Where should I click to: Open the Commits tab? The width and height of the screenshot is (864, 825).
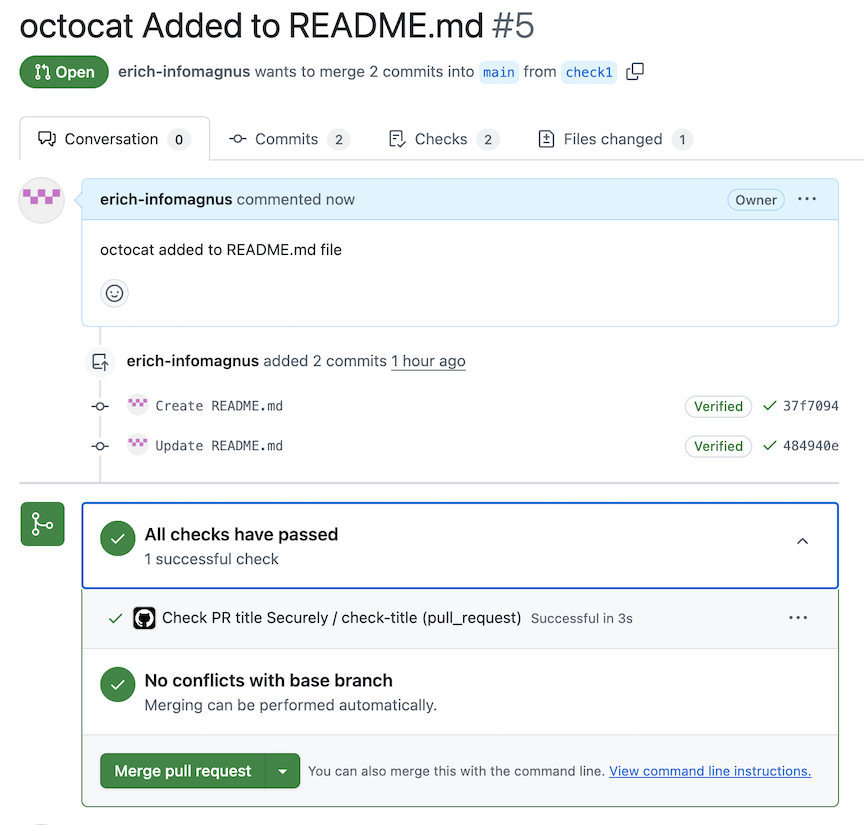(x=288, y=139)
